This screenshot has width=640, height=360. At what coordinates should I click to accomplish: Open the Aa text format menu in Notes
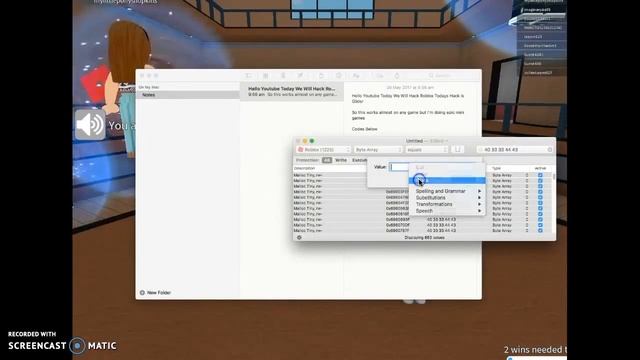pos(356,76)
